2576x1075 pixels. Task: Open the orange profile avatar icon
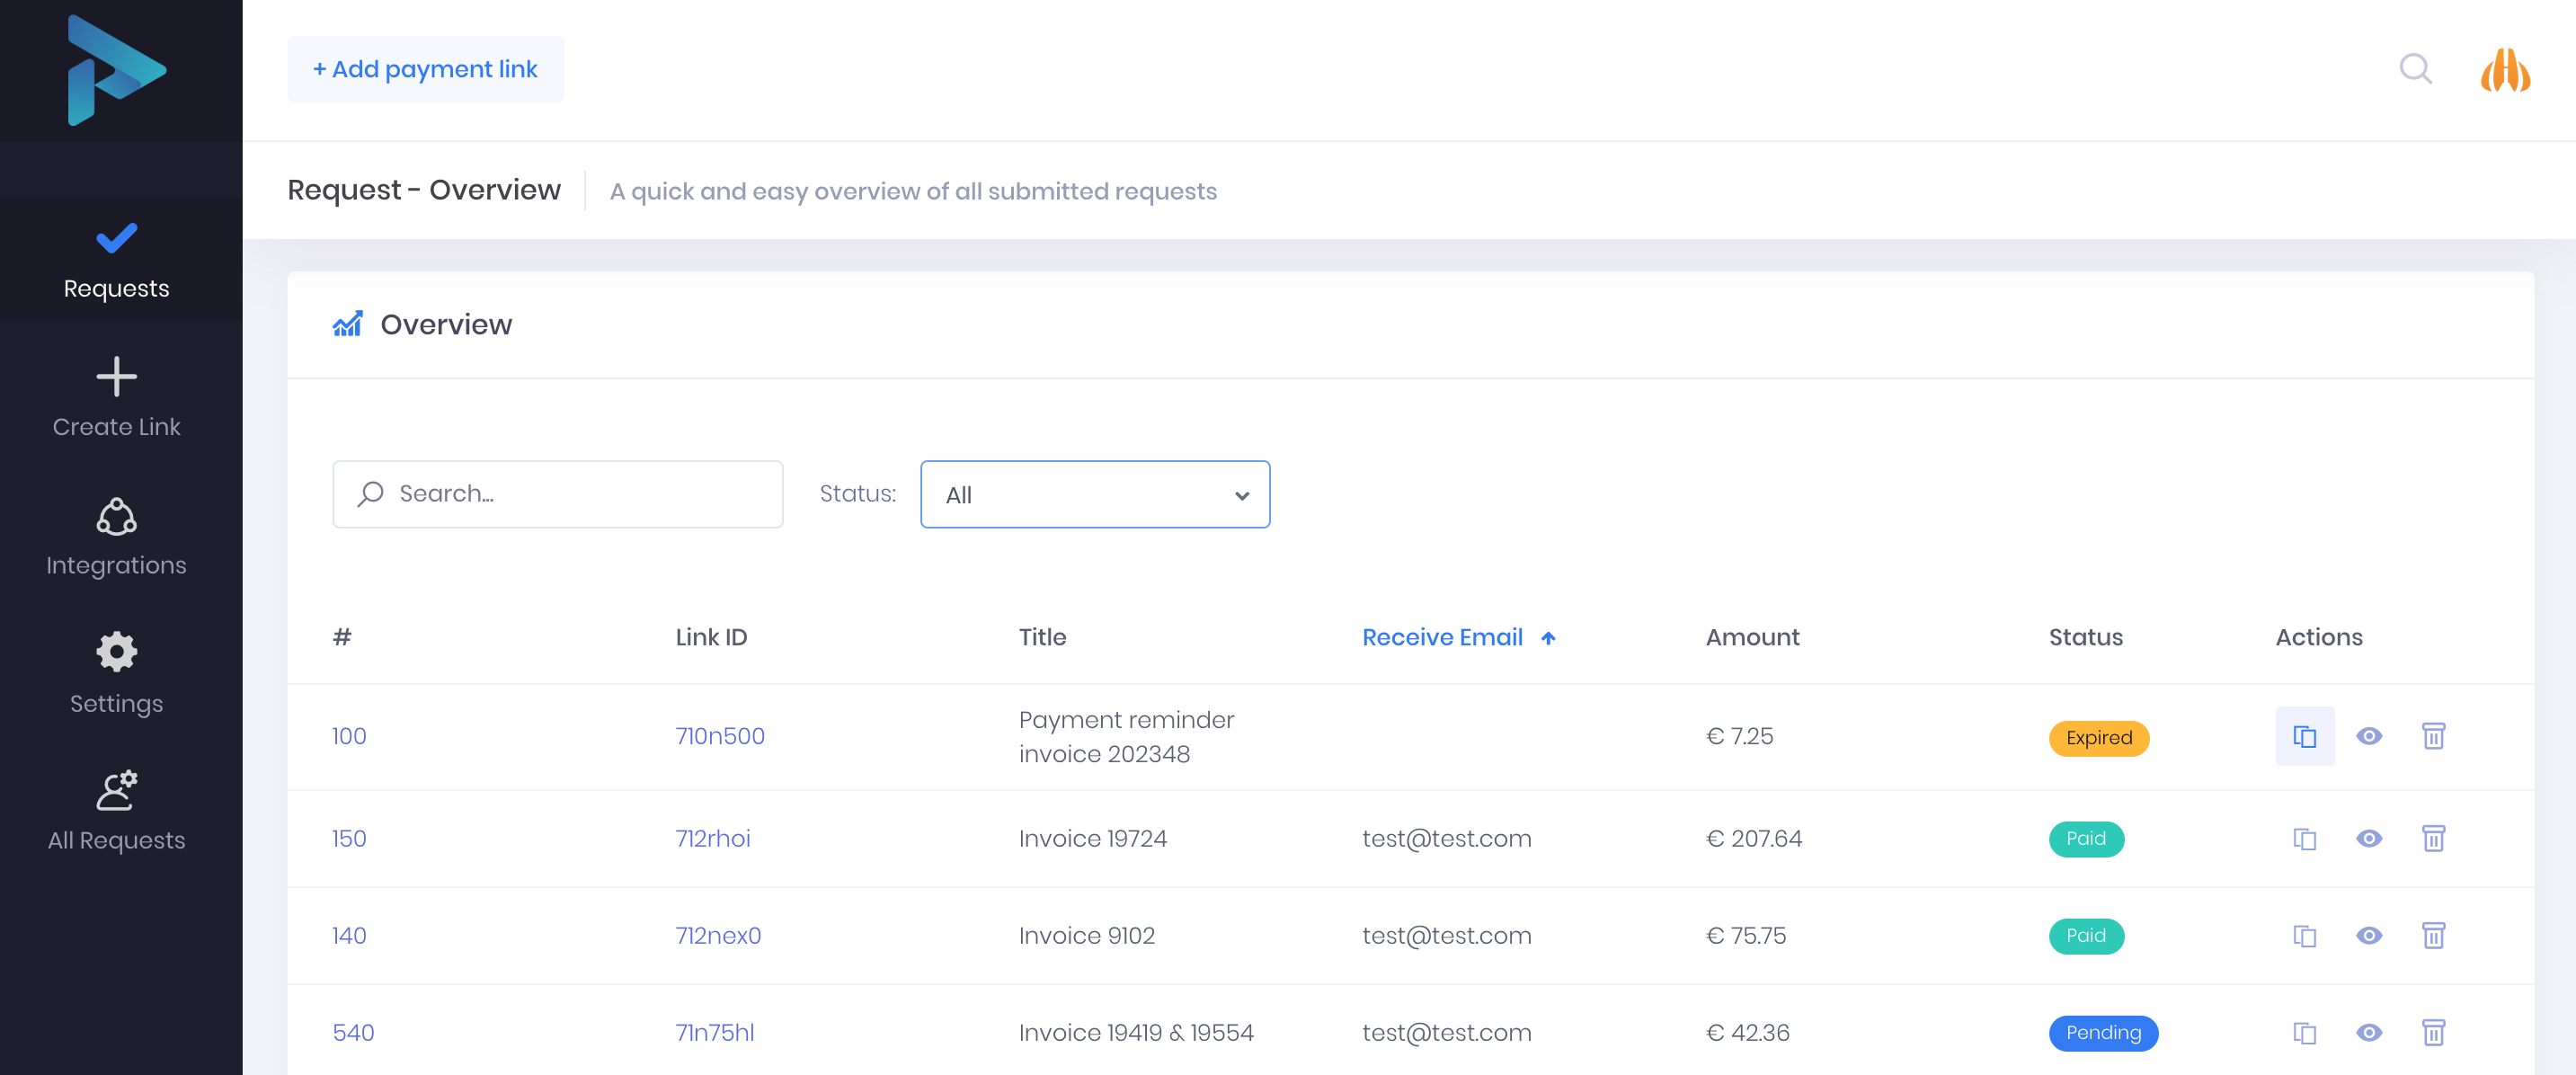point(2504,70)
